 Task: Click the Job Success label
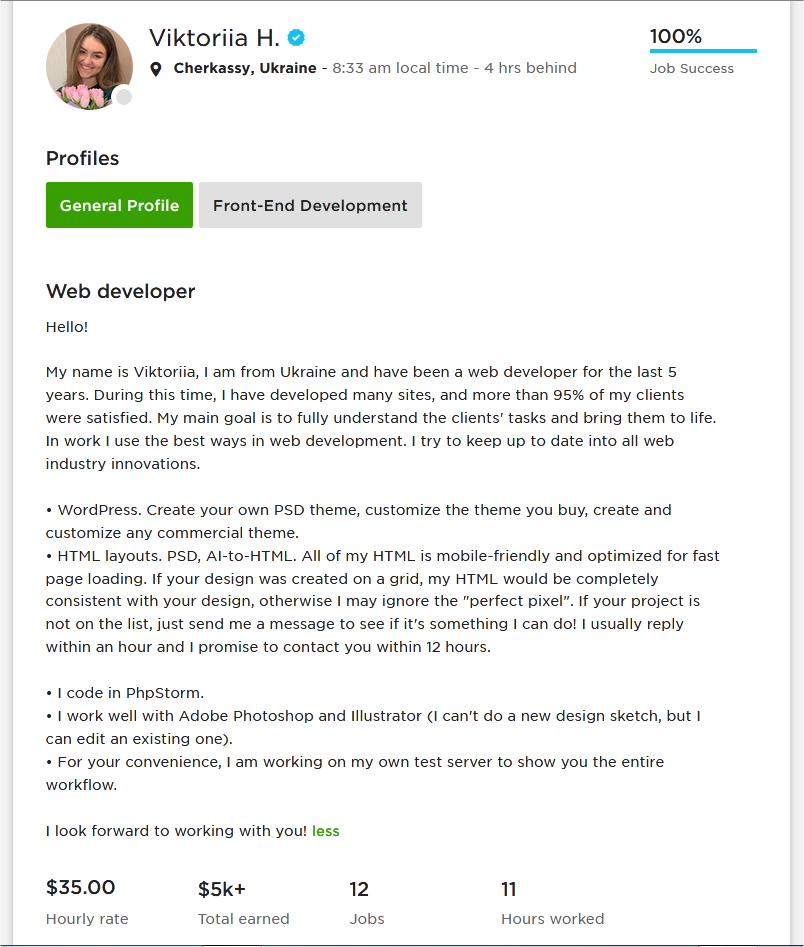[x=692, y=69]
